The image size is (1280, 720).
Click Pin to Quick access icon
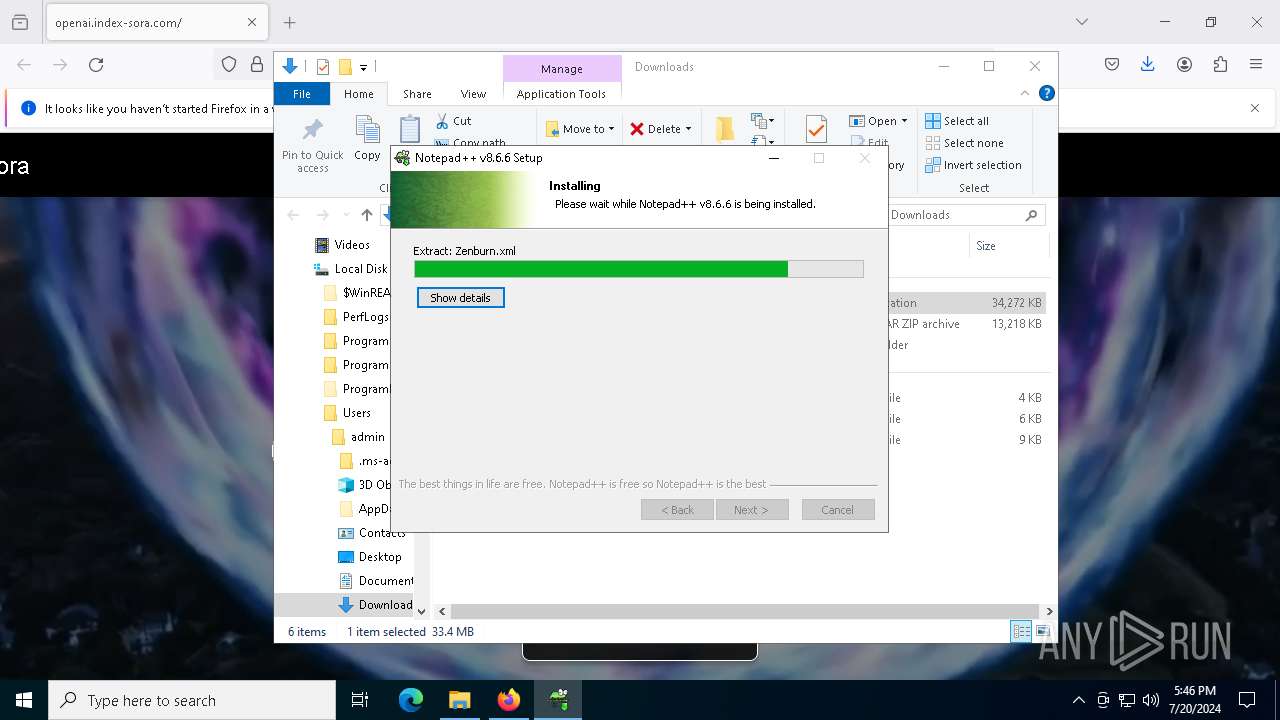[x=313, y=131]
